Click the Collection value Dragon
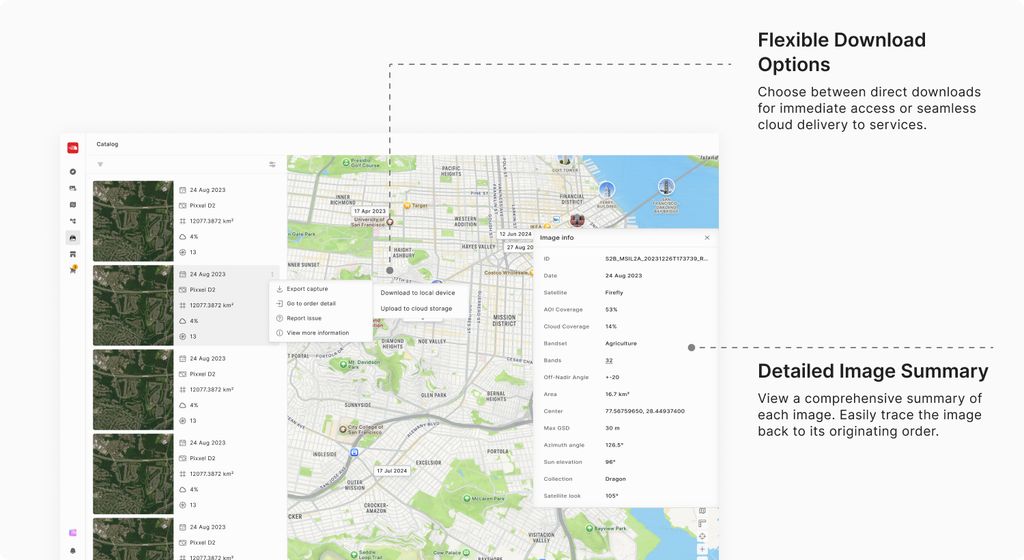 click(615, 479)
